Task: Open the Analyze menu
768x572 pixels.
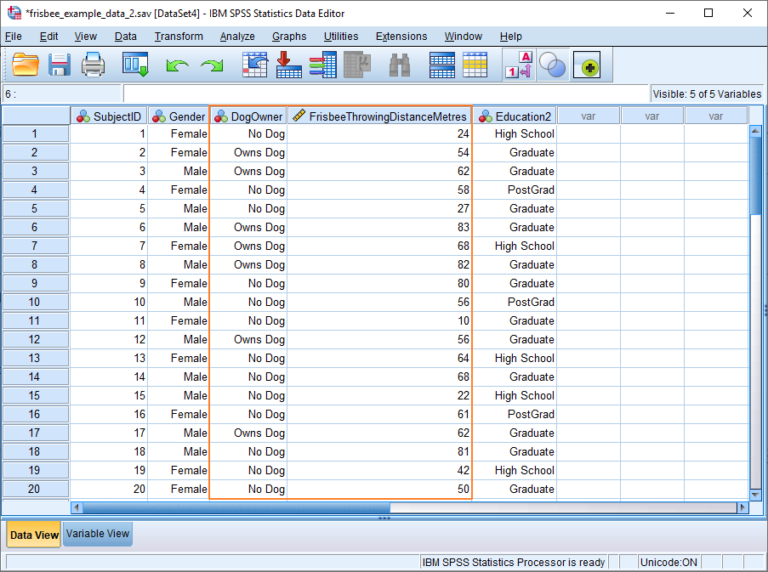Action: tap(237, 36)
